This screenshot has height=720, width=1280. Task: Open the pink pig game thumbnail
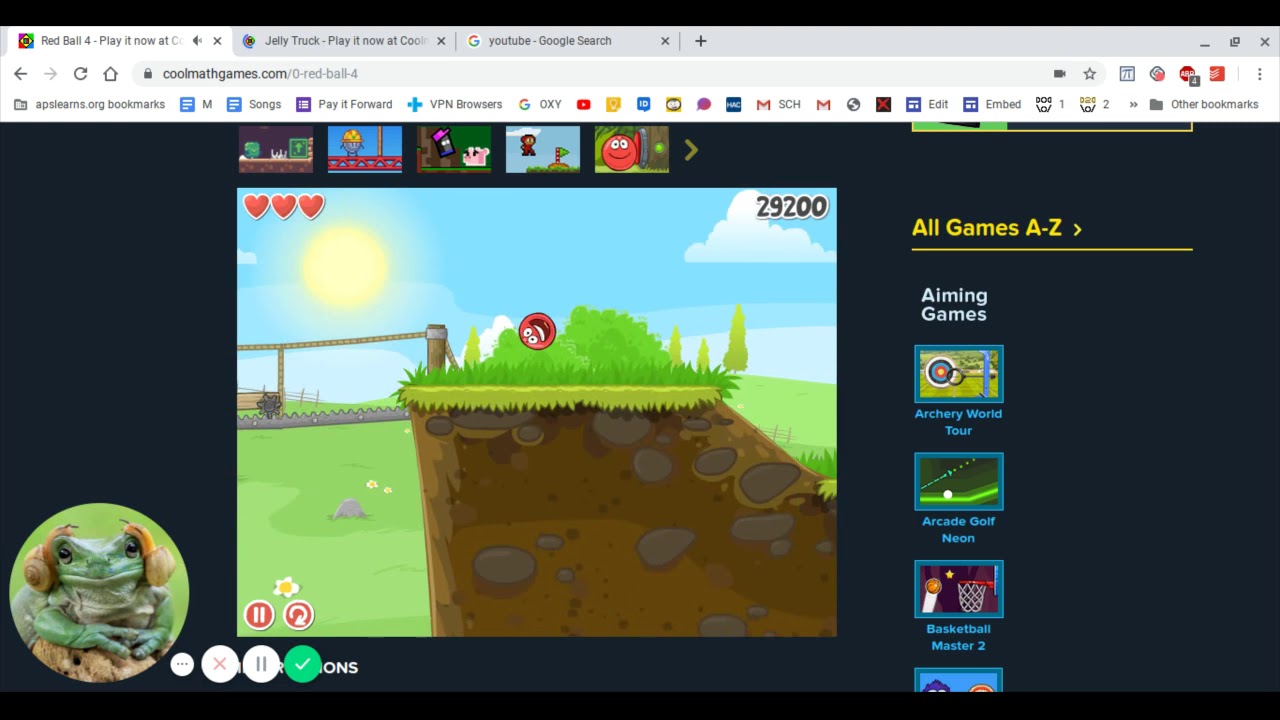[x=454, y=149]
